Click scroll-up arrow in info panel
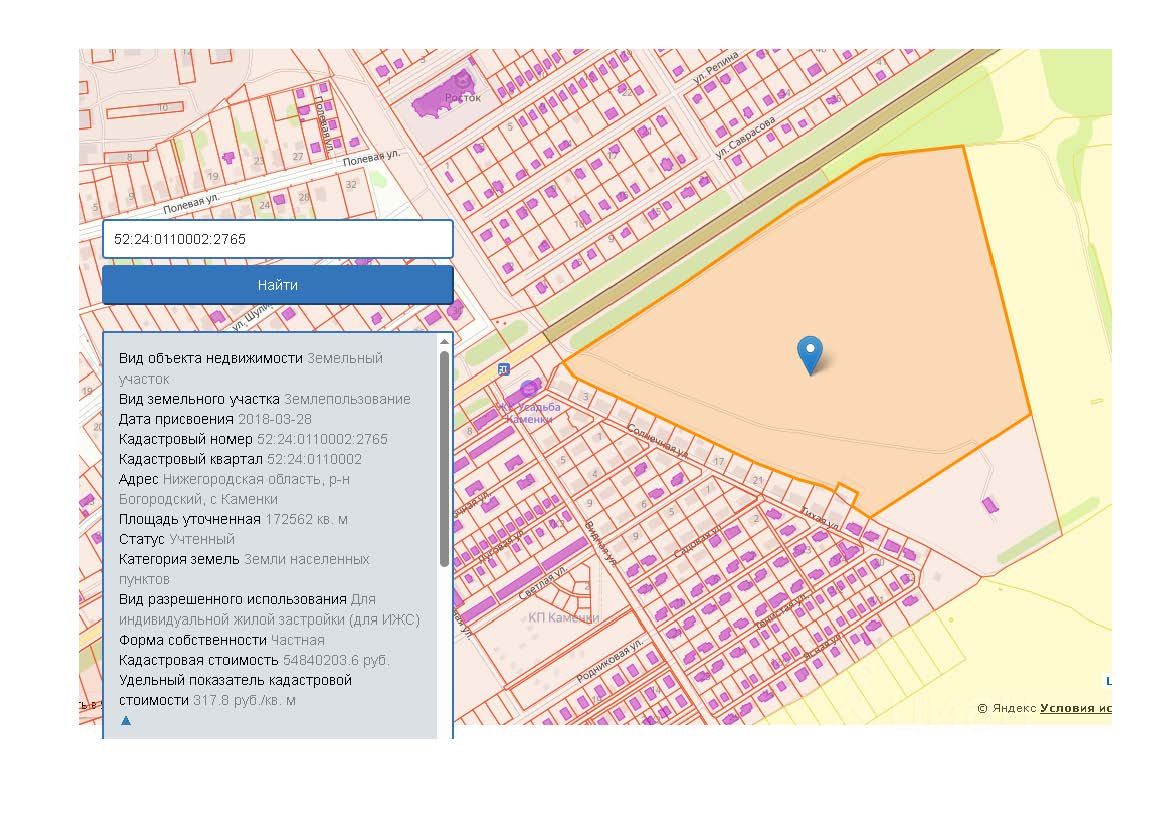The width and height of the screenshot is (1170, 827). (444, 342)
